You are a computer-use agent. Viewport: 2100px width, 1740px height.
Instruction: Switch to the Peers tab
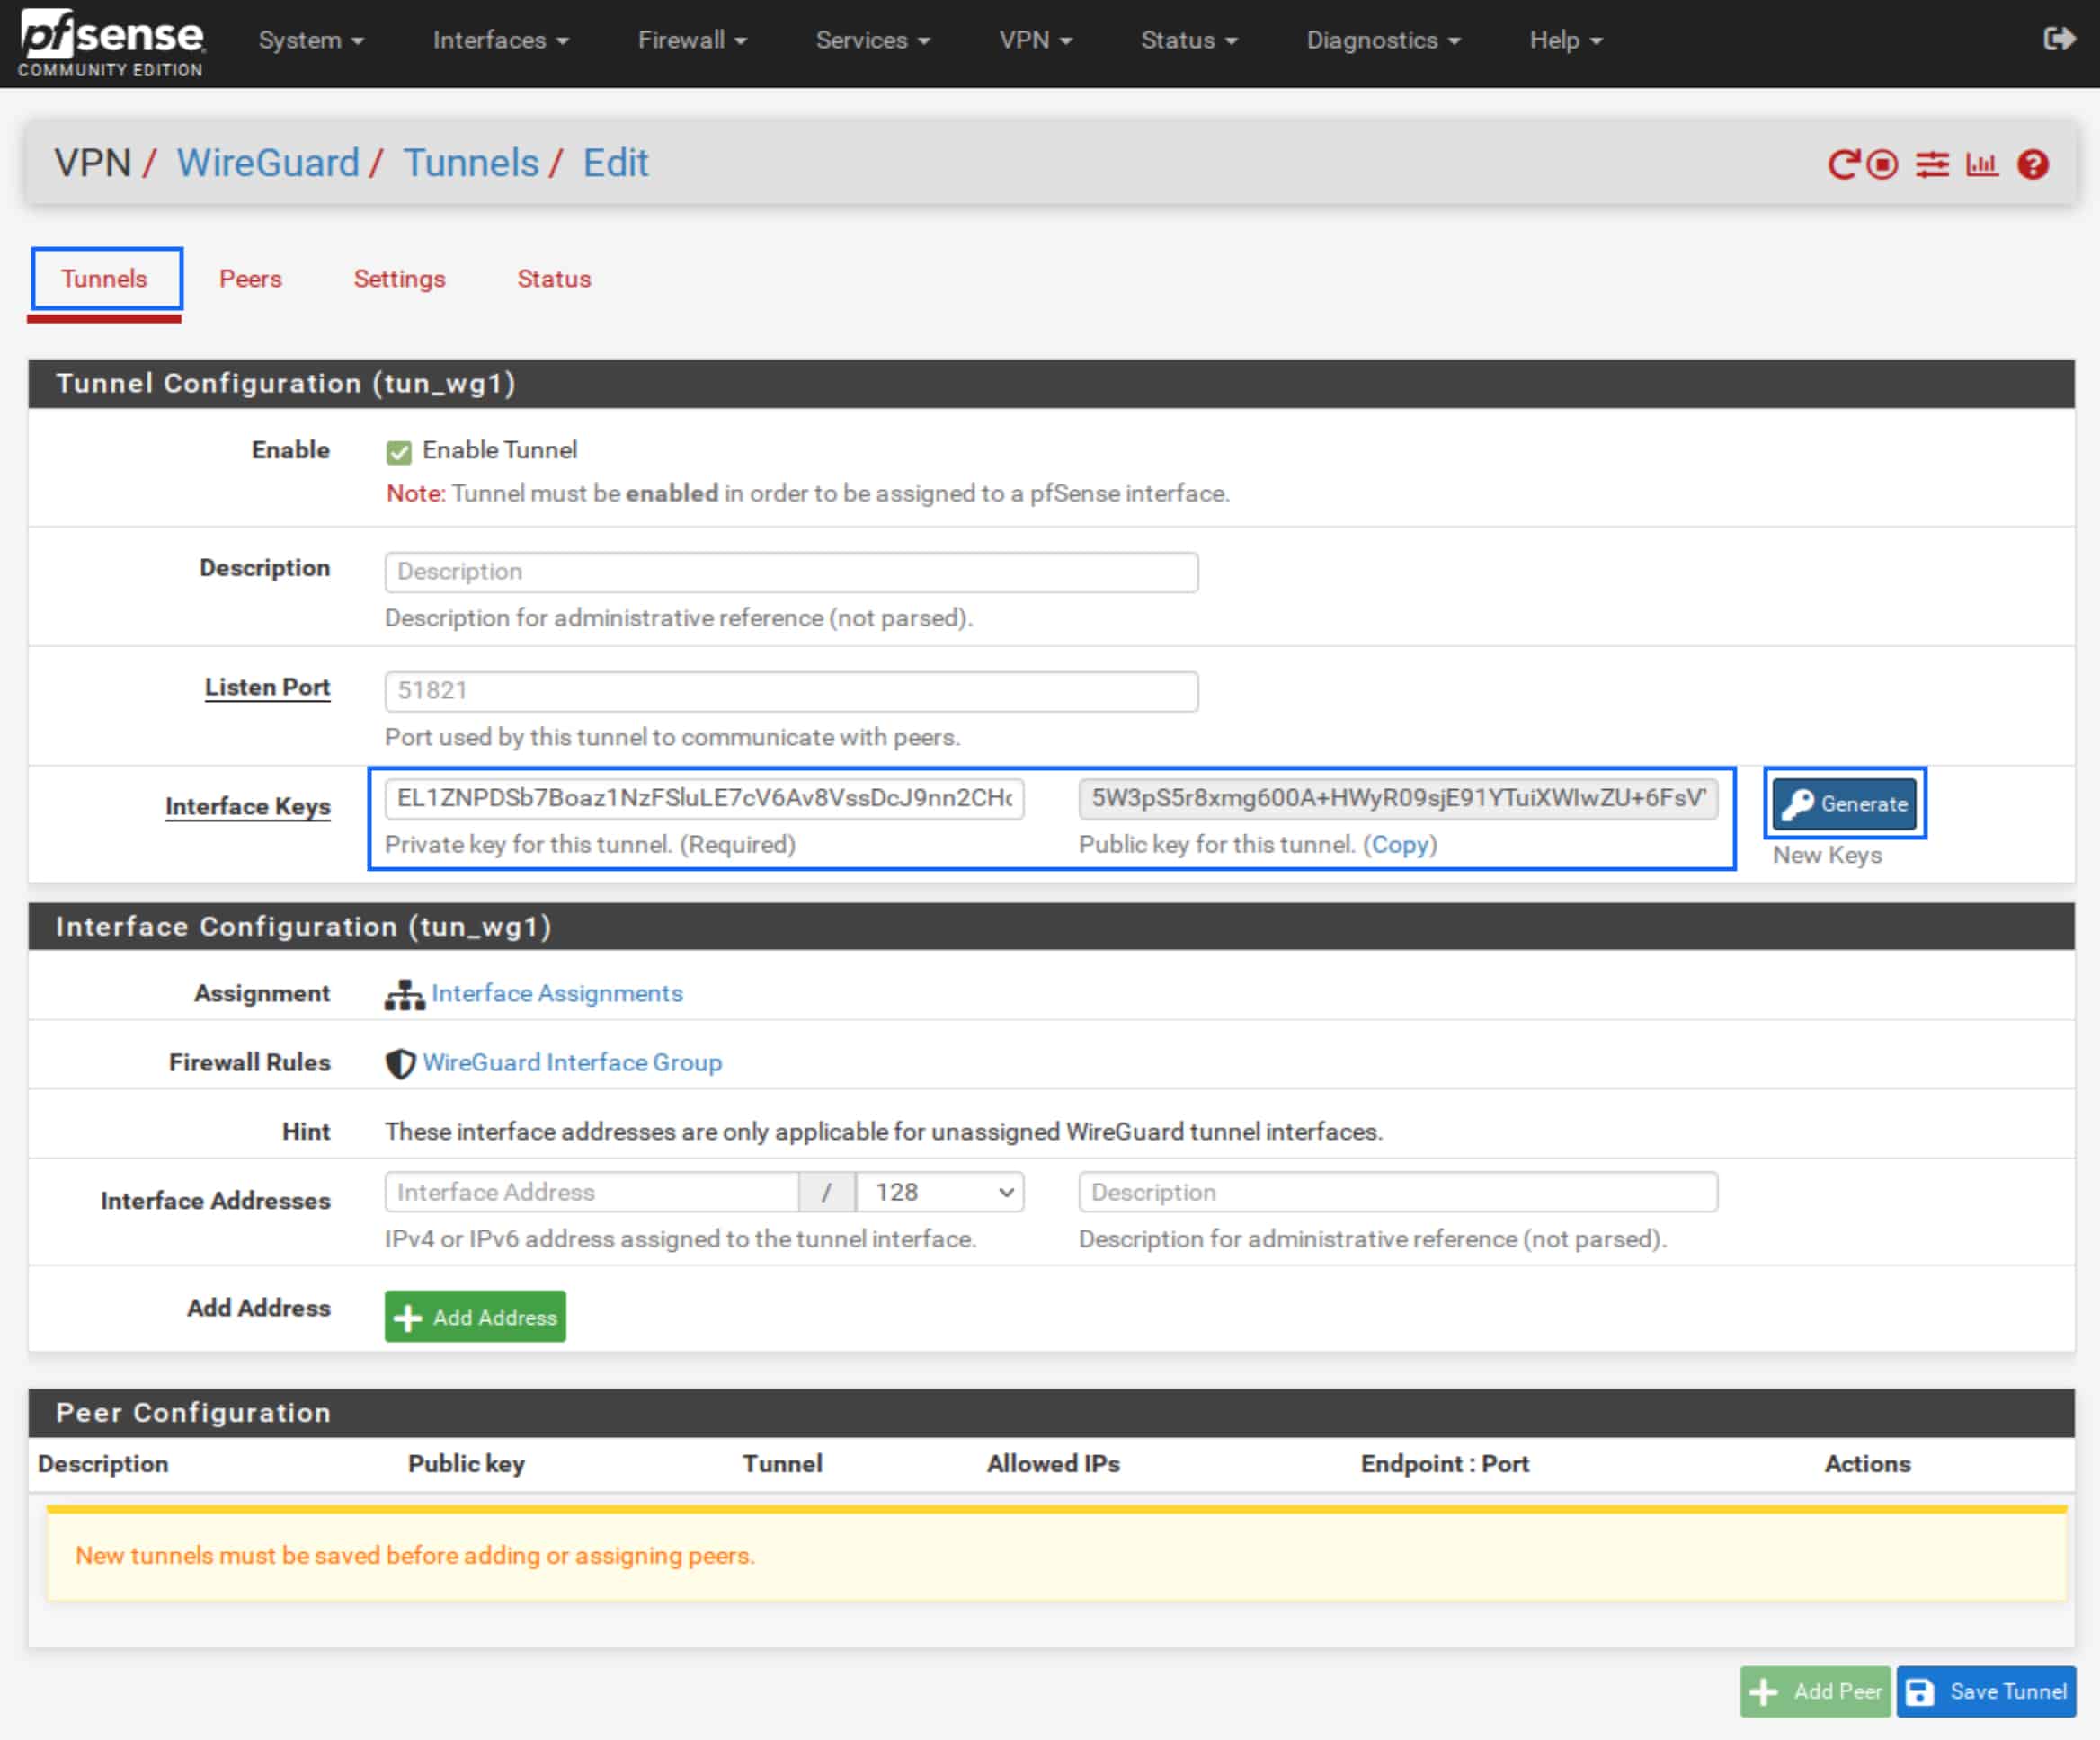250,279
